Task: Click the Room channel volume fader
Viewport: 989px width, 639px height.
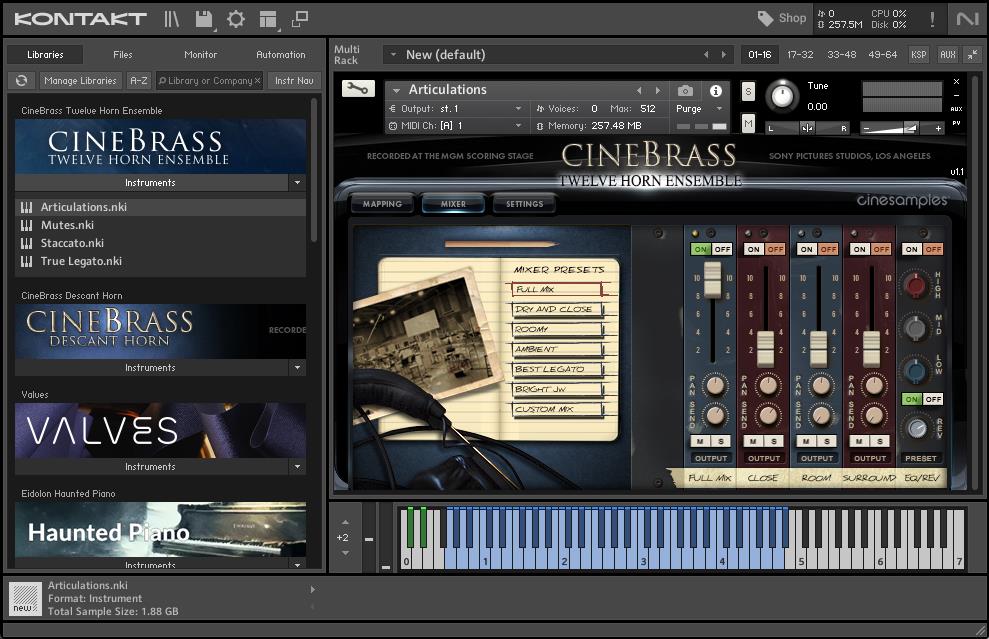Action: (x=818, y=347)
